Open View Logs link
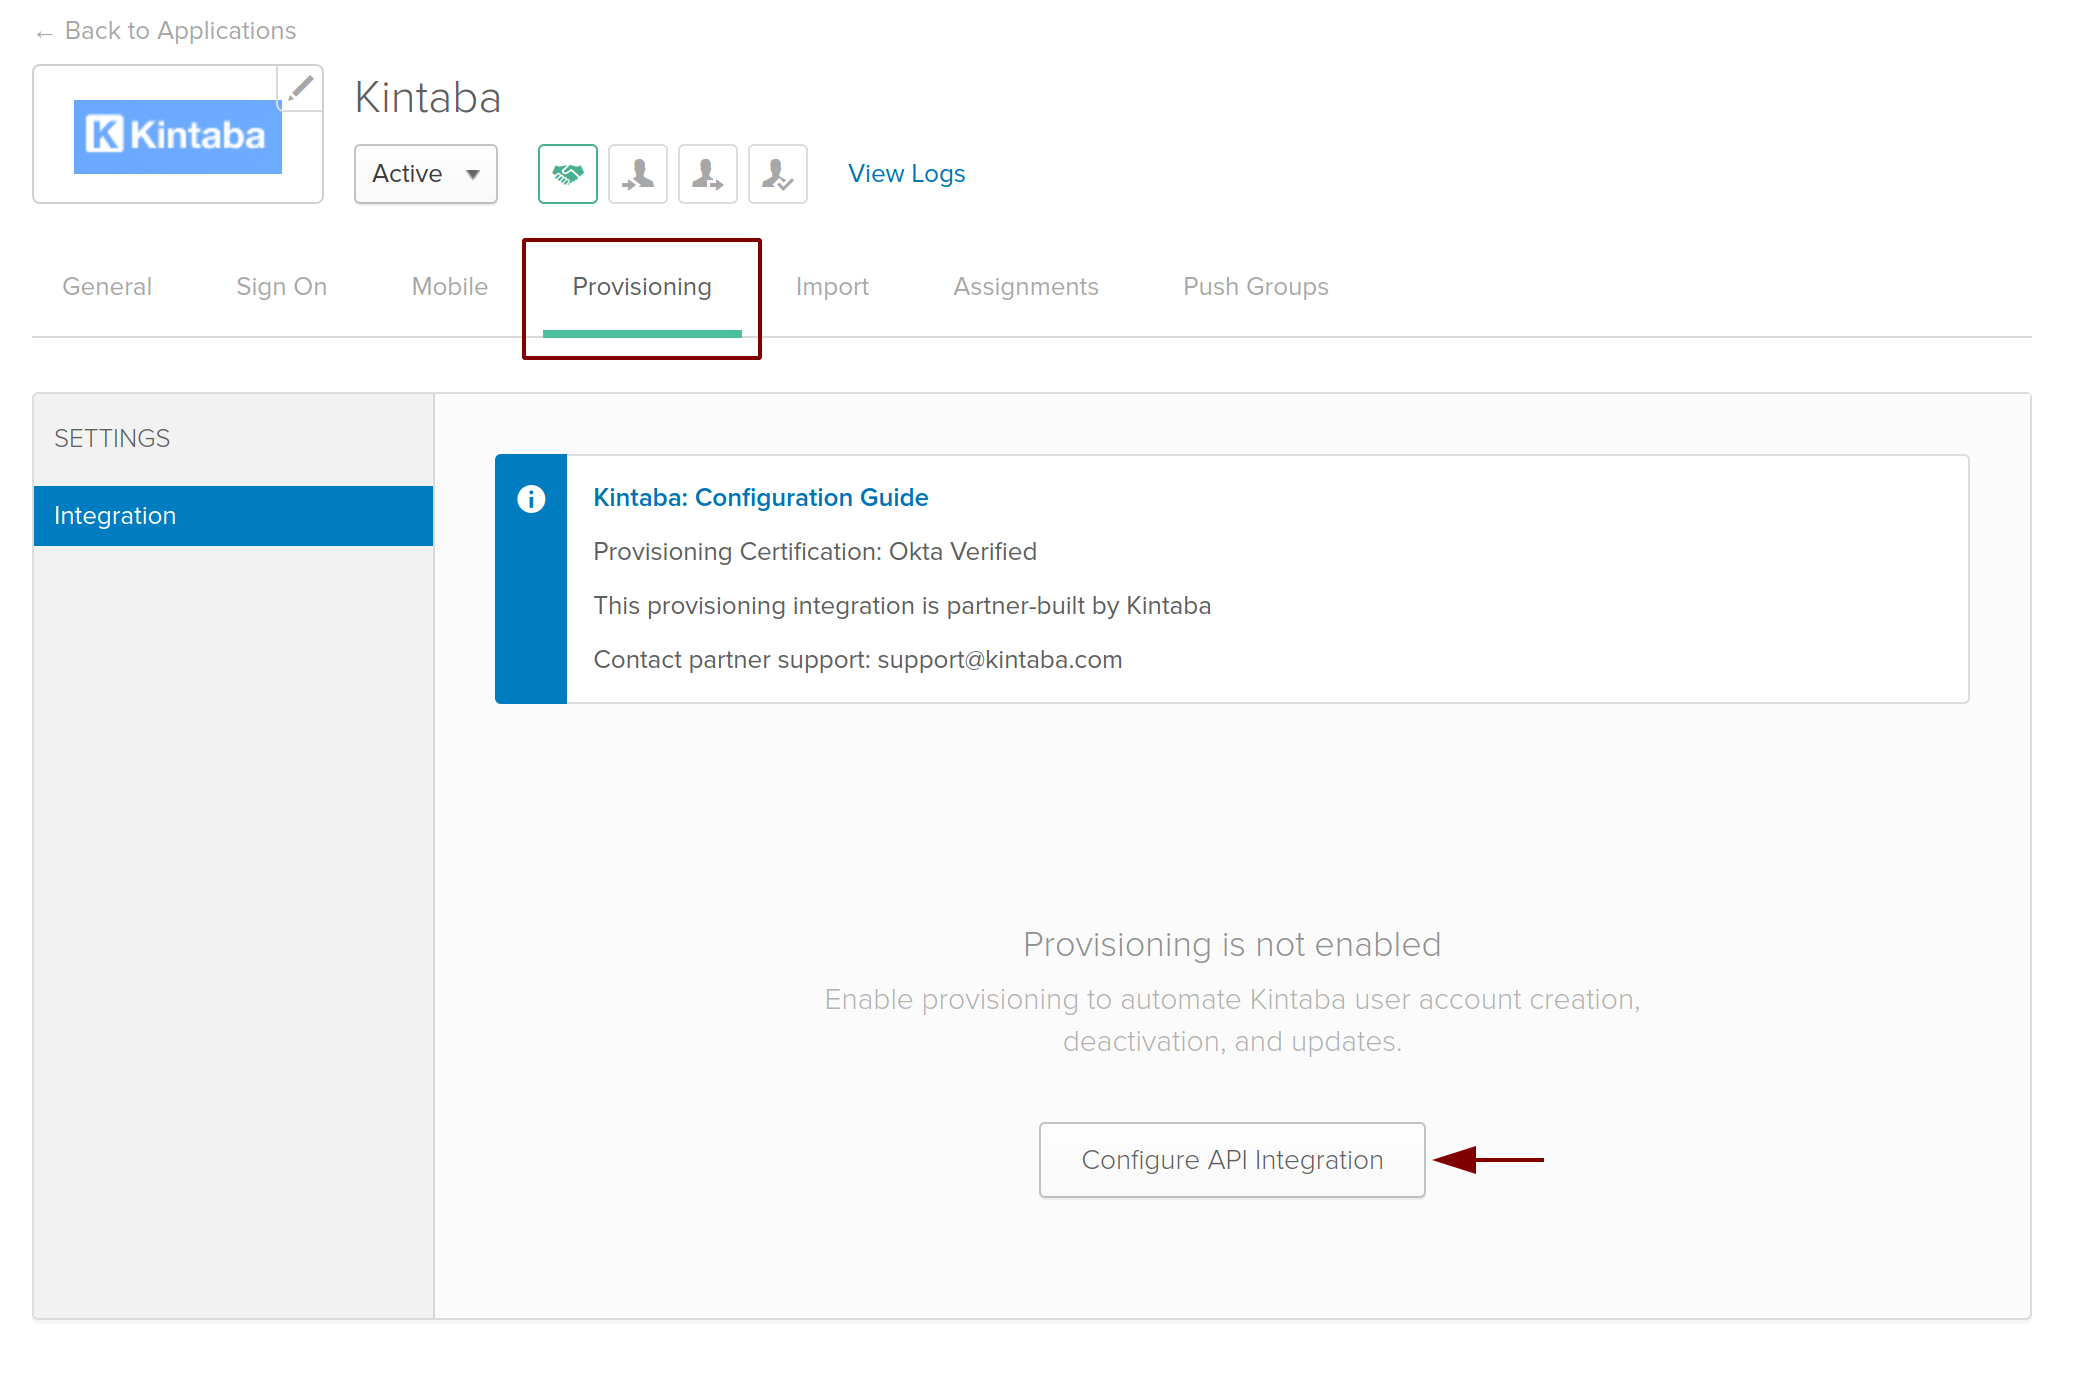 906,174
